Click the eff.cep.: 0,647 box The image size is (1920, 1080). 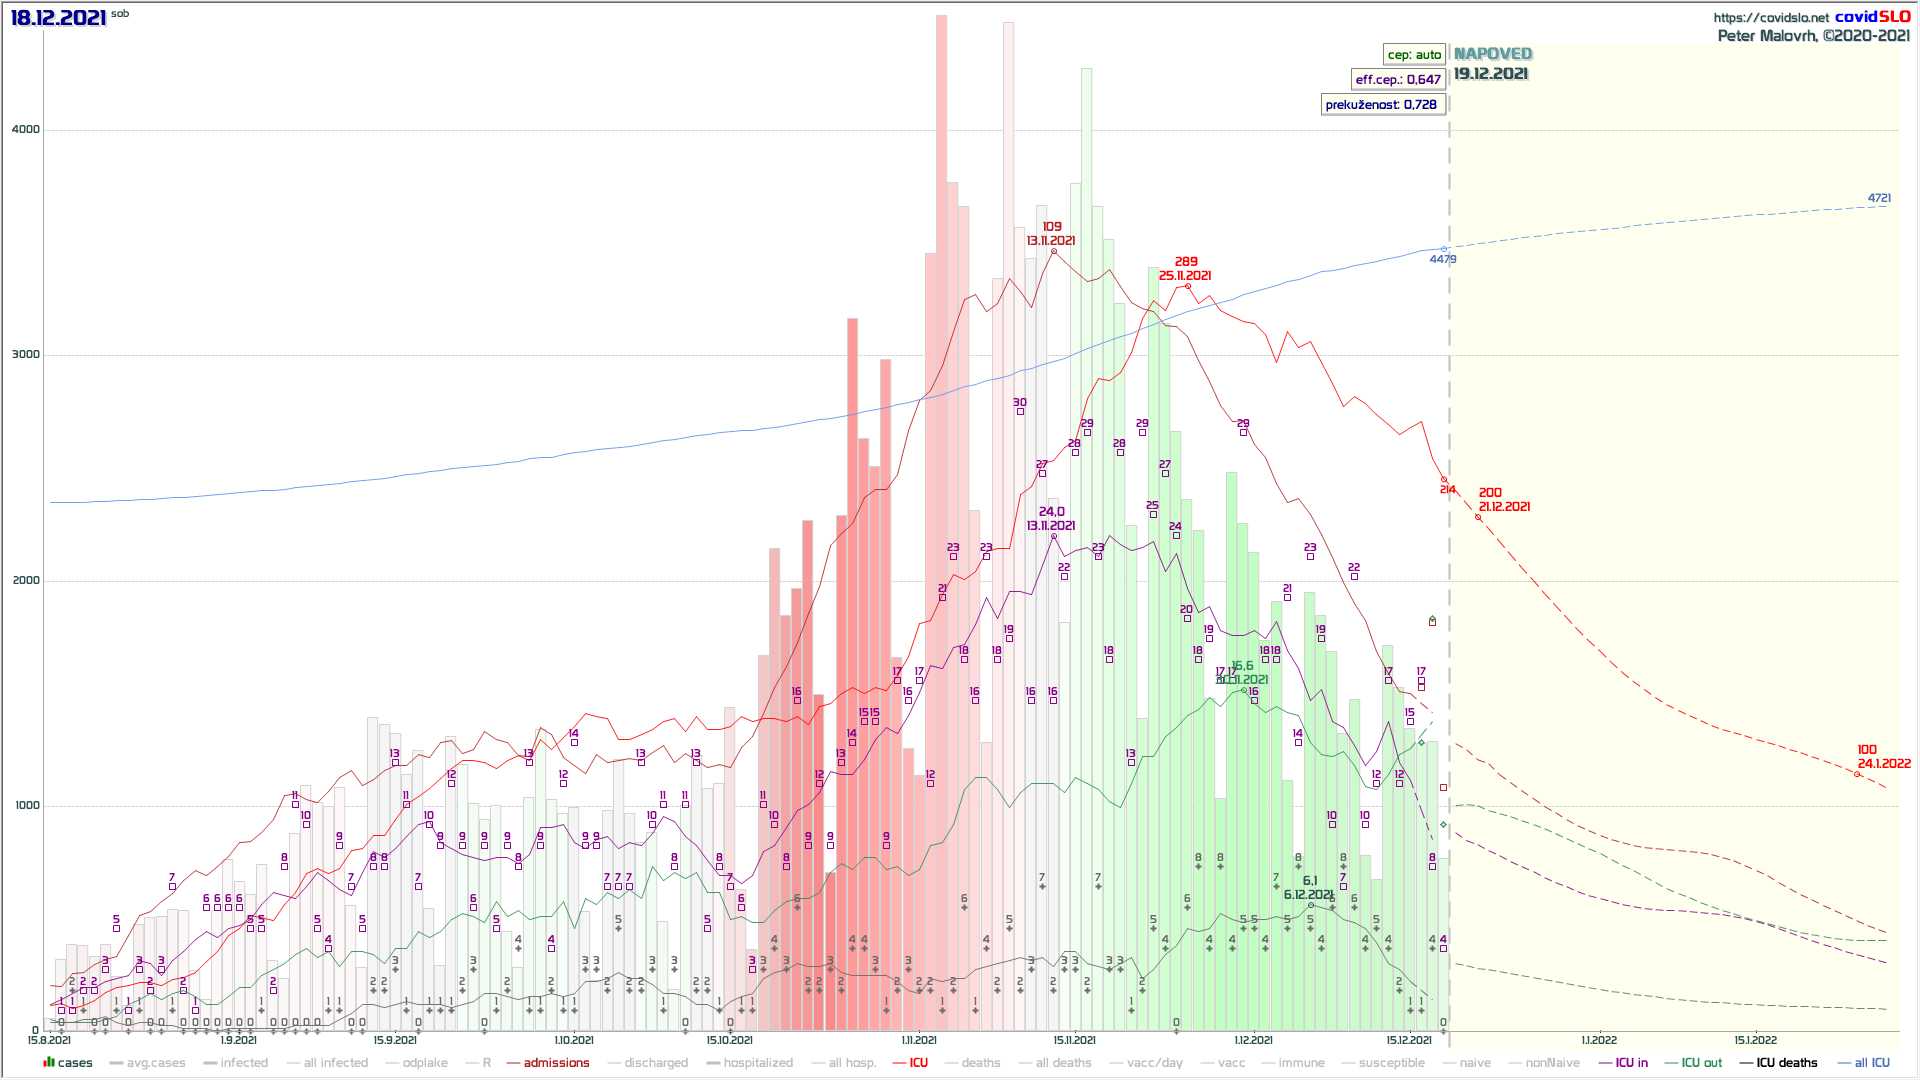[1398, 80]
